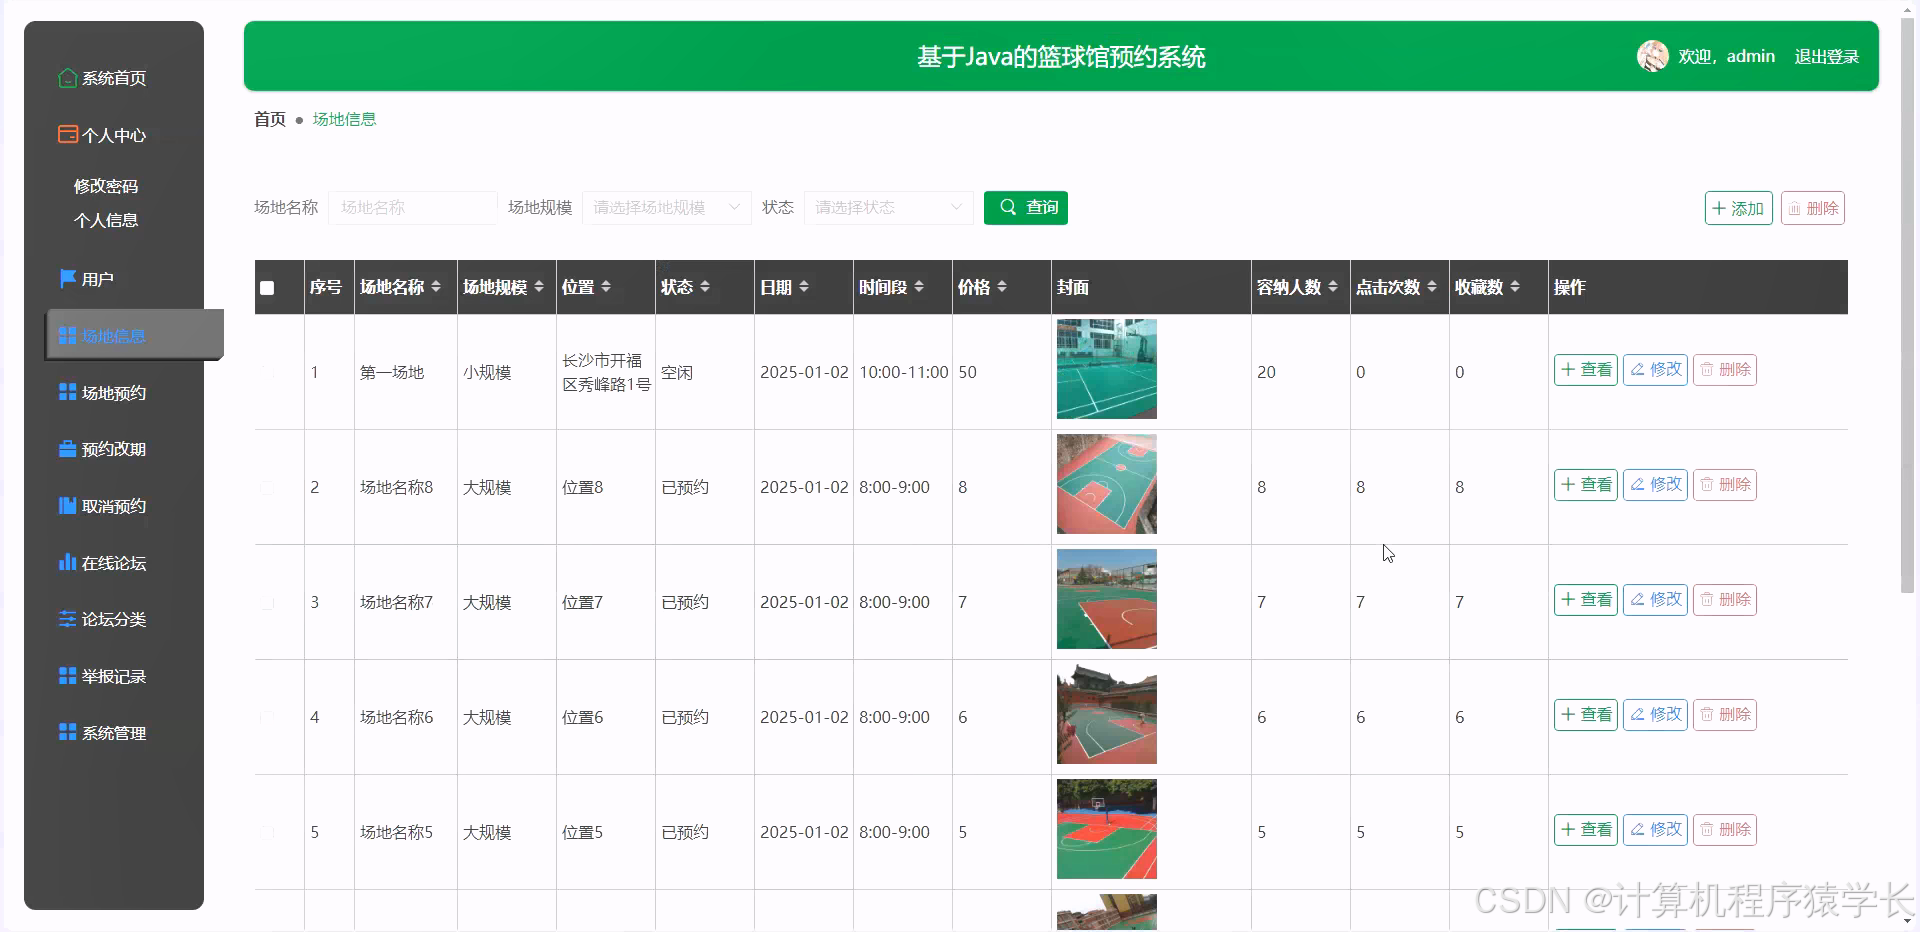Tick the checkbox on row 2 场地名称8
This screenshot has width=1920, height=932.
pos(266,487)
